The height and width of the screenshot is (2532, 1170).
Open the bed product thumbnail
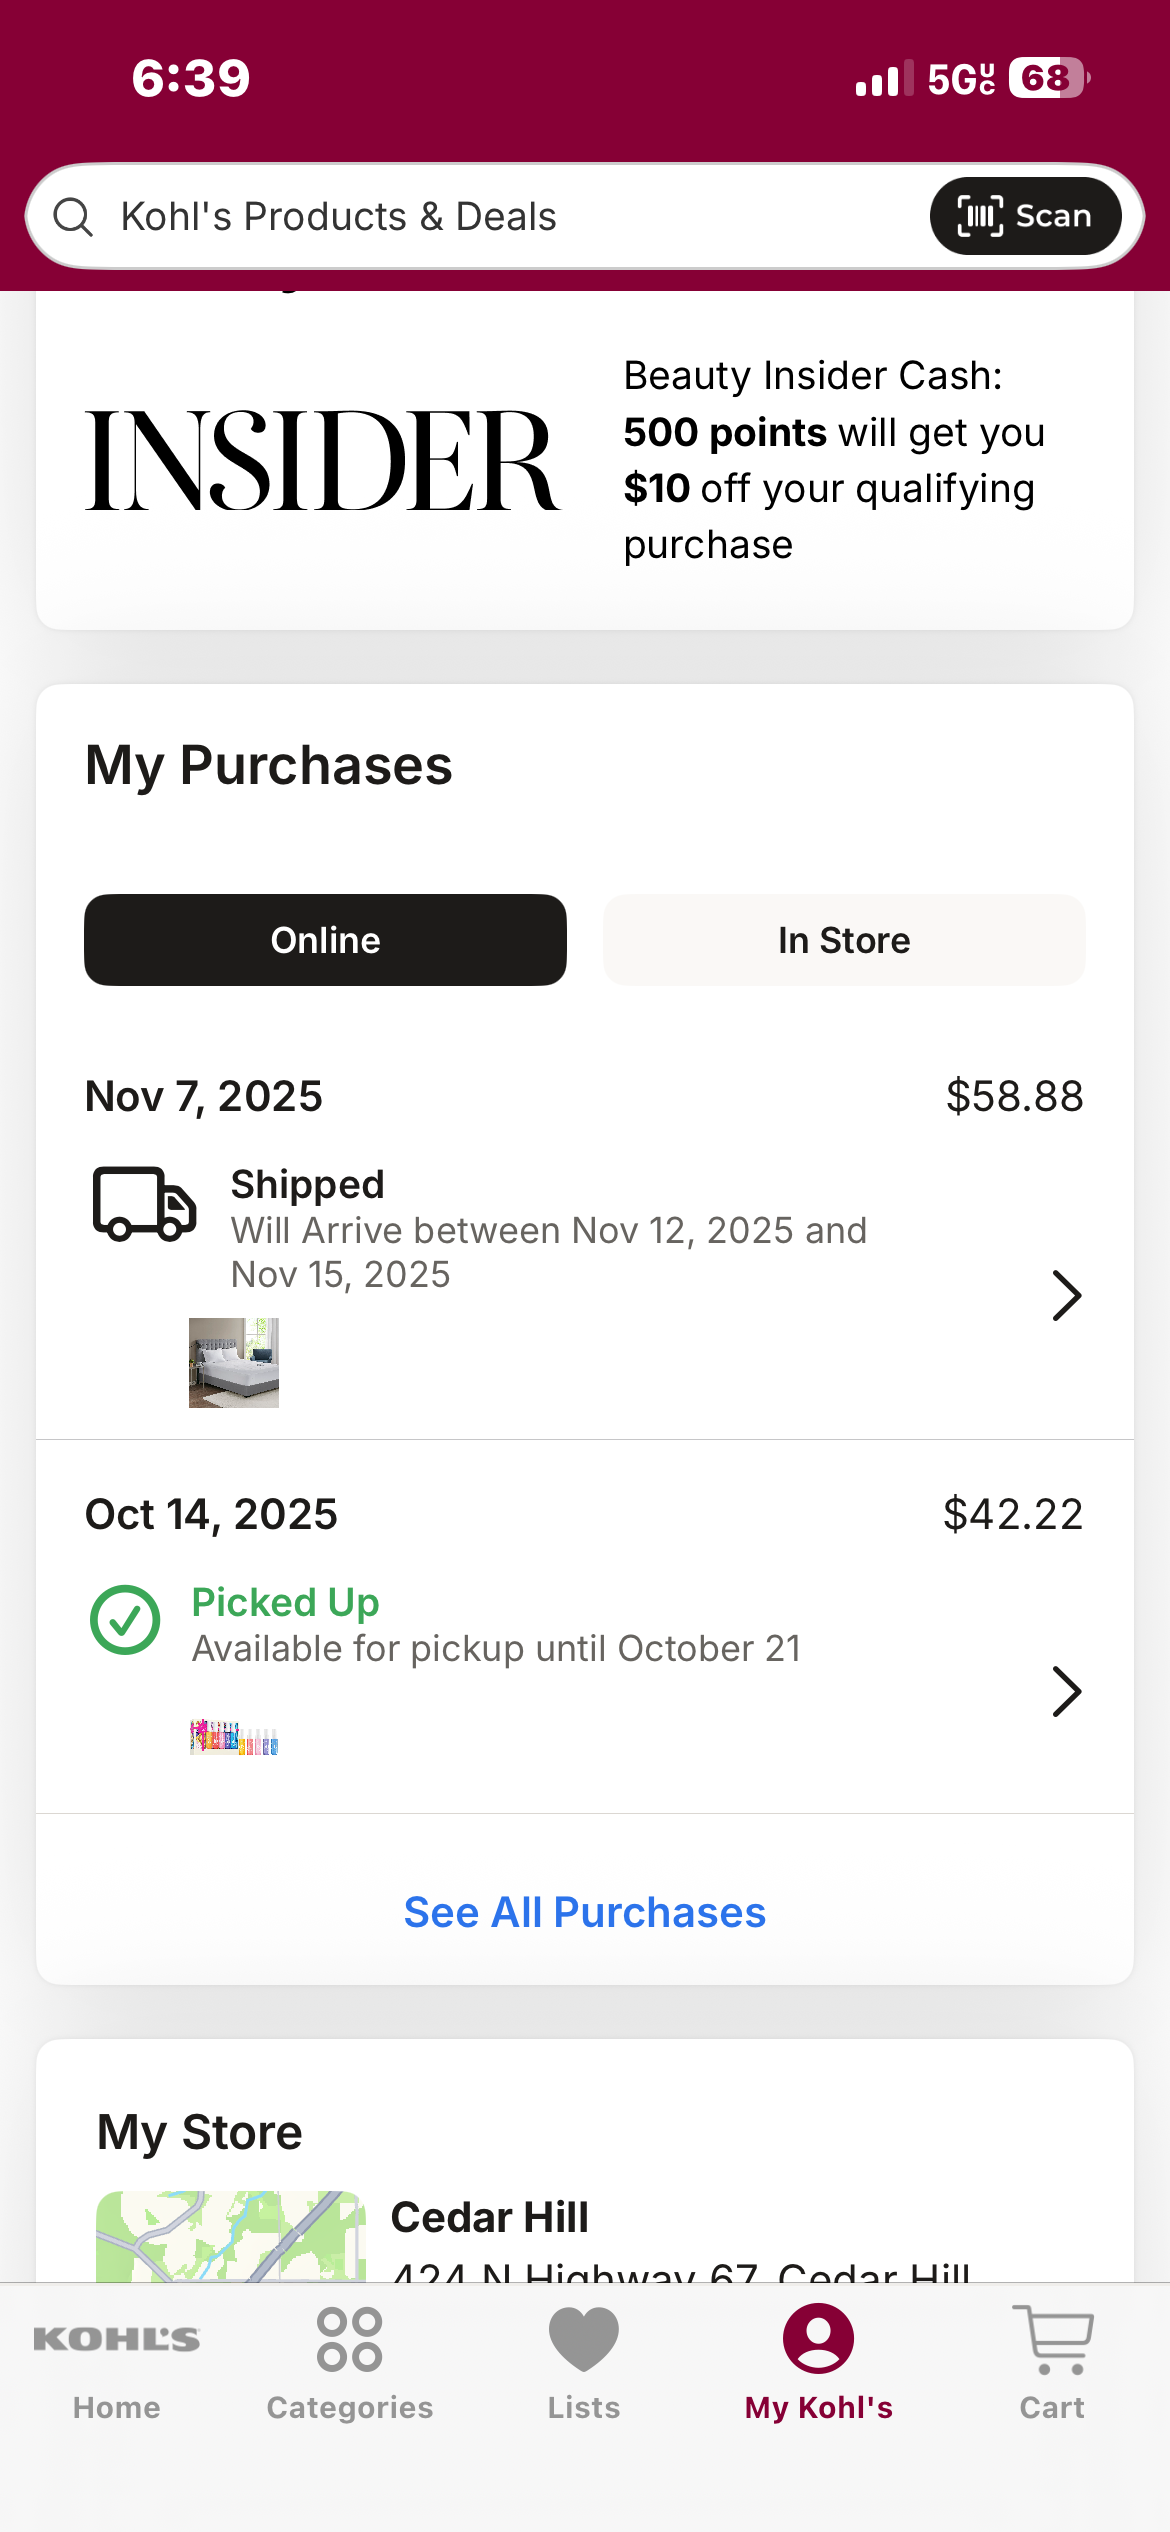[x=234, y=1363]
